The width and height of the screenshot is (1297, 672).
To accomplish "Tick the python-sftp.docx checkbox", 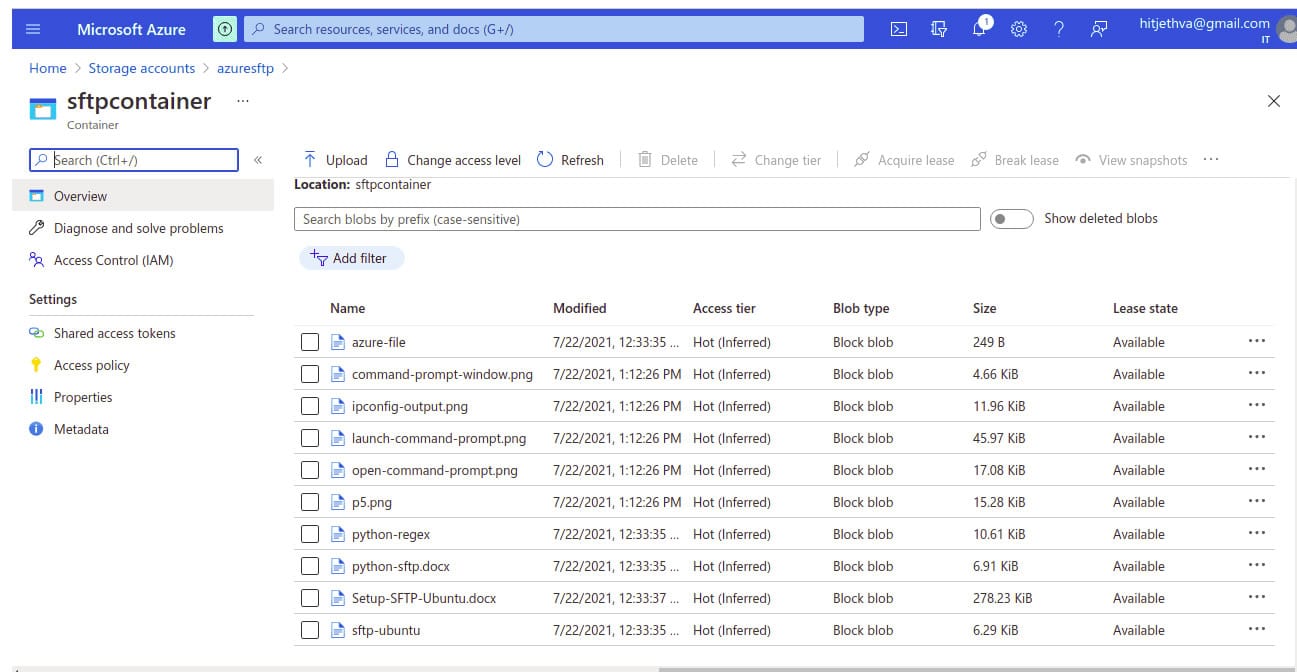I will (x=310, y=566).
